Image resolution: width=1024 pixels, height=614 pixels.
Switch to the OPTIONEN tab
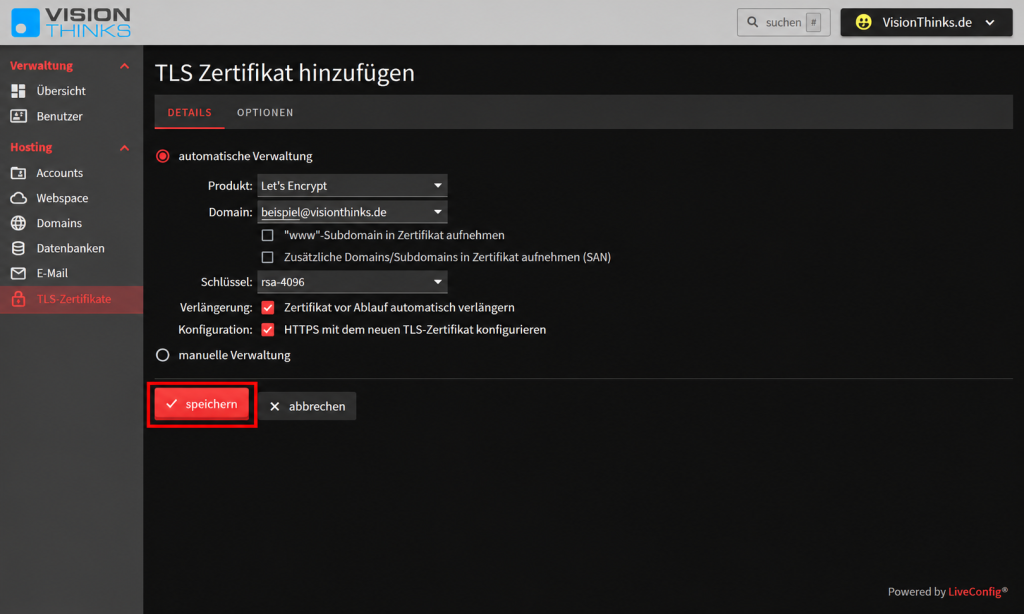pyautogui.click(x=265, y=112)
